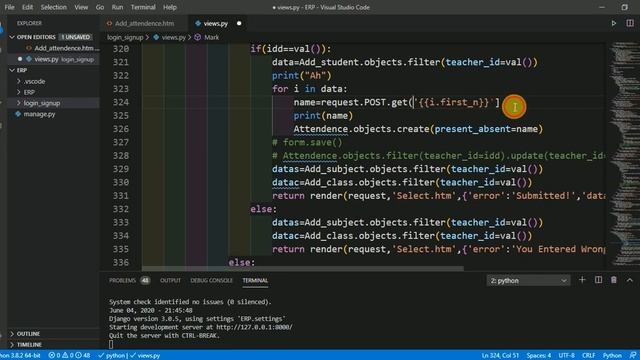640x360 pixels.
Task: Maximize panel with chevron-up icon
Action: coord(629,280)
